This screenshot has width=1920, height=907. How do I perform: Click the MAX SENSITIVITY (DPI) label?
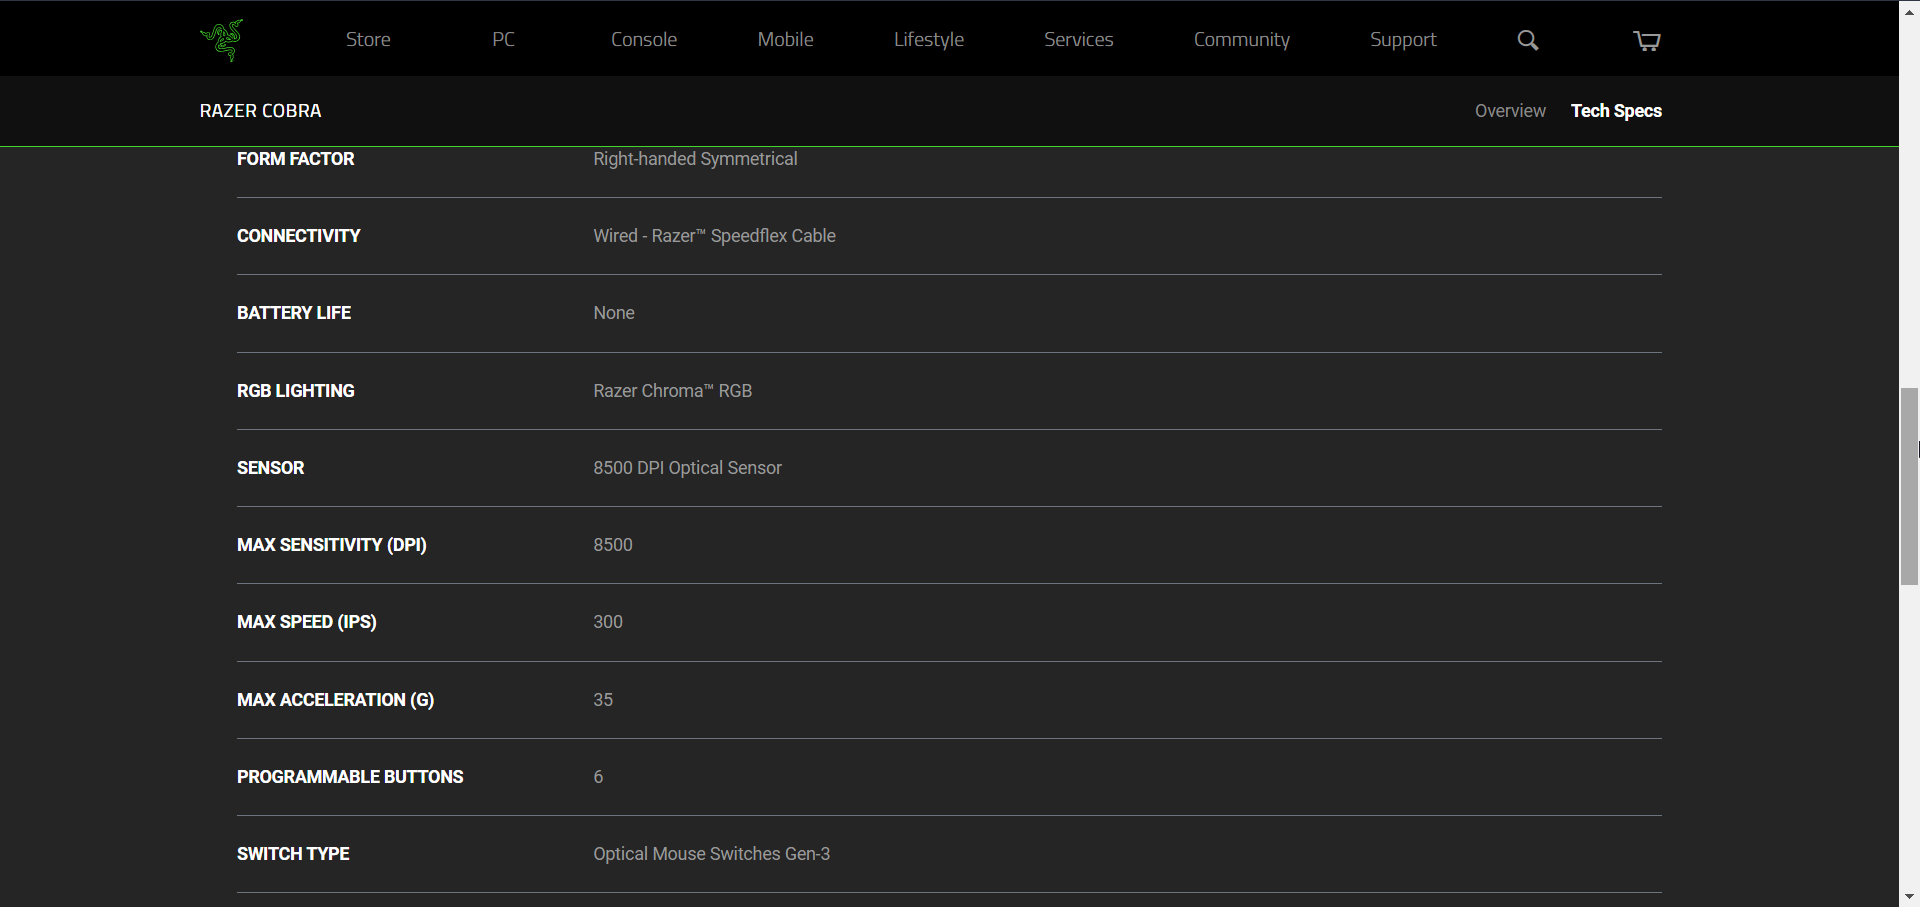click(332, 545)
